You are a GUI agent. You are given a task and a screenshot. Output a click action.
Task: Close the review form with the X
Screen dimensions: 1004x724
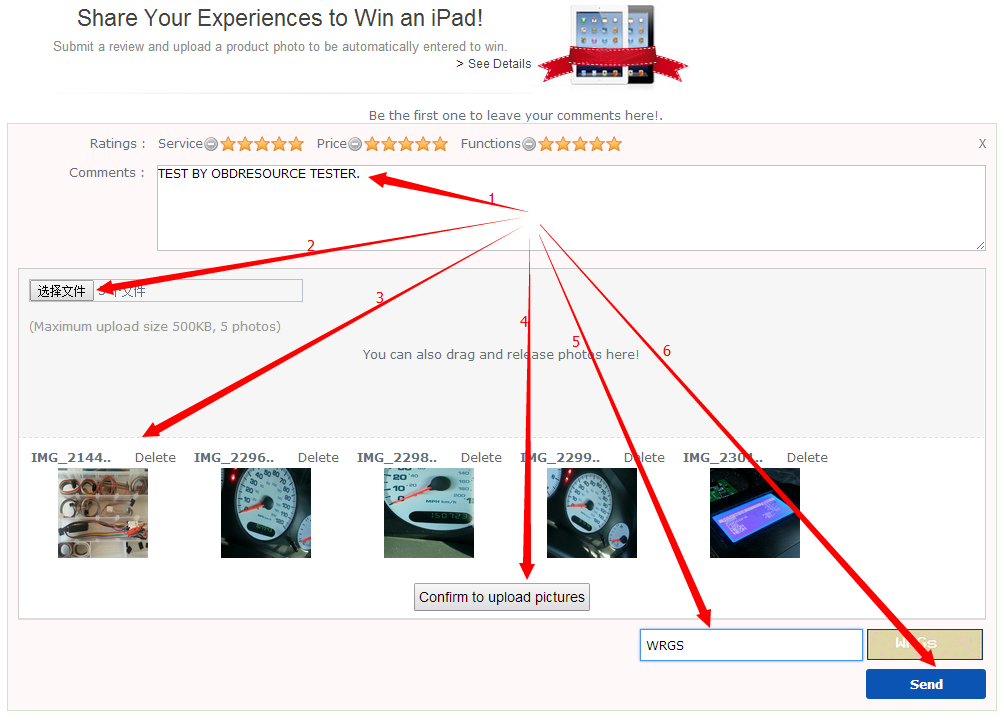click(982, 144)
